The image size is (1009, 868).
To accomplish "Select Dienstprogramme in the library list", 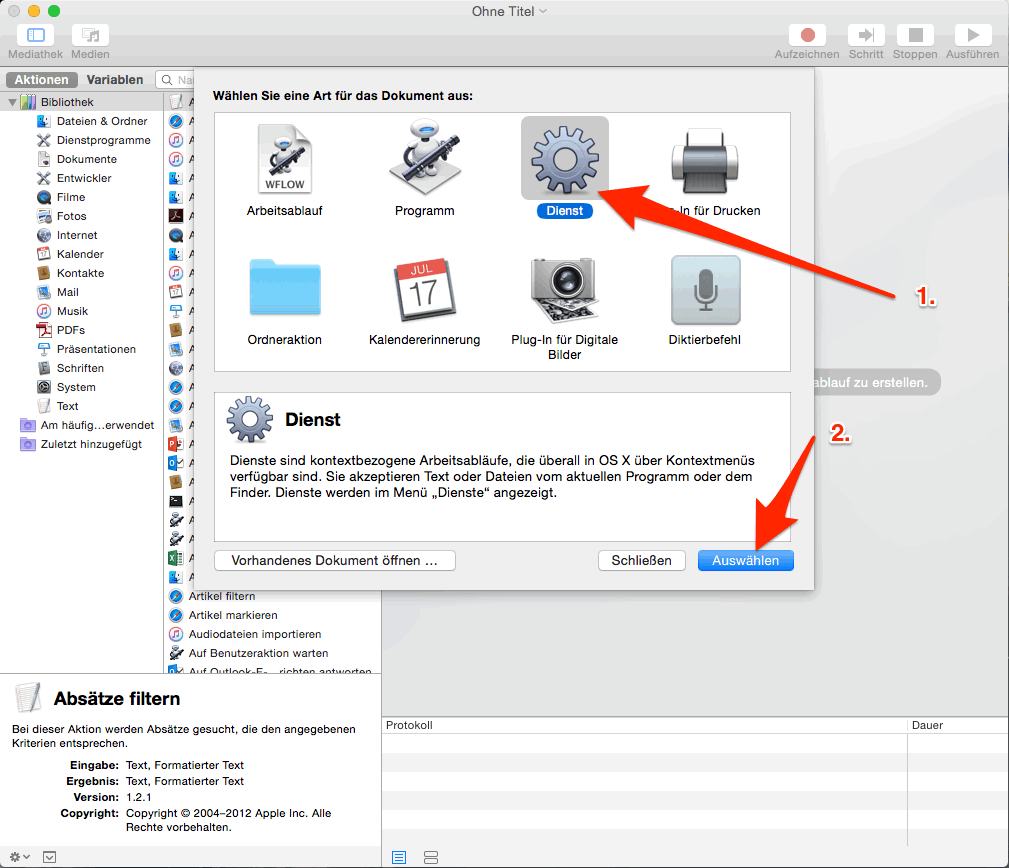I will click(x=103, y=140).
